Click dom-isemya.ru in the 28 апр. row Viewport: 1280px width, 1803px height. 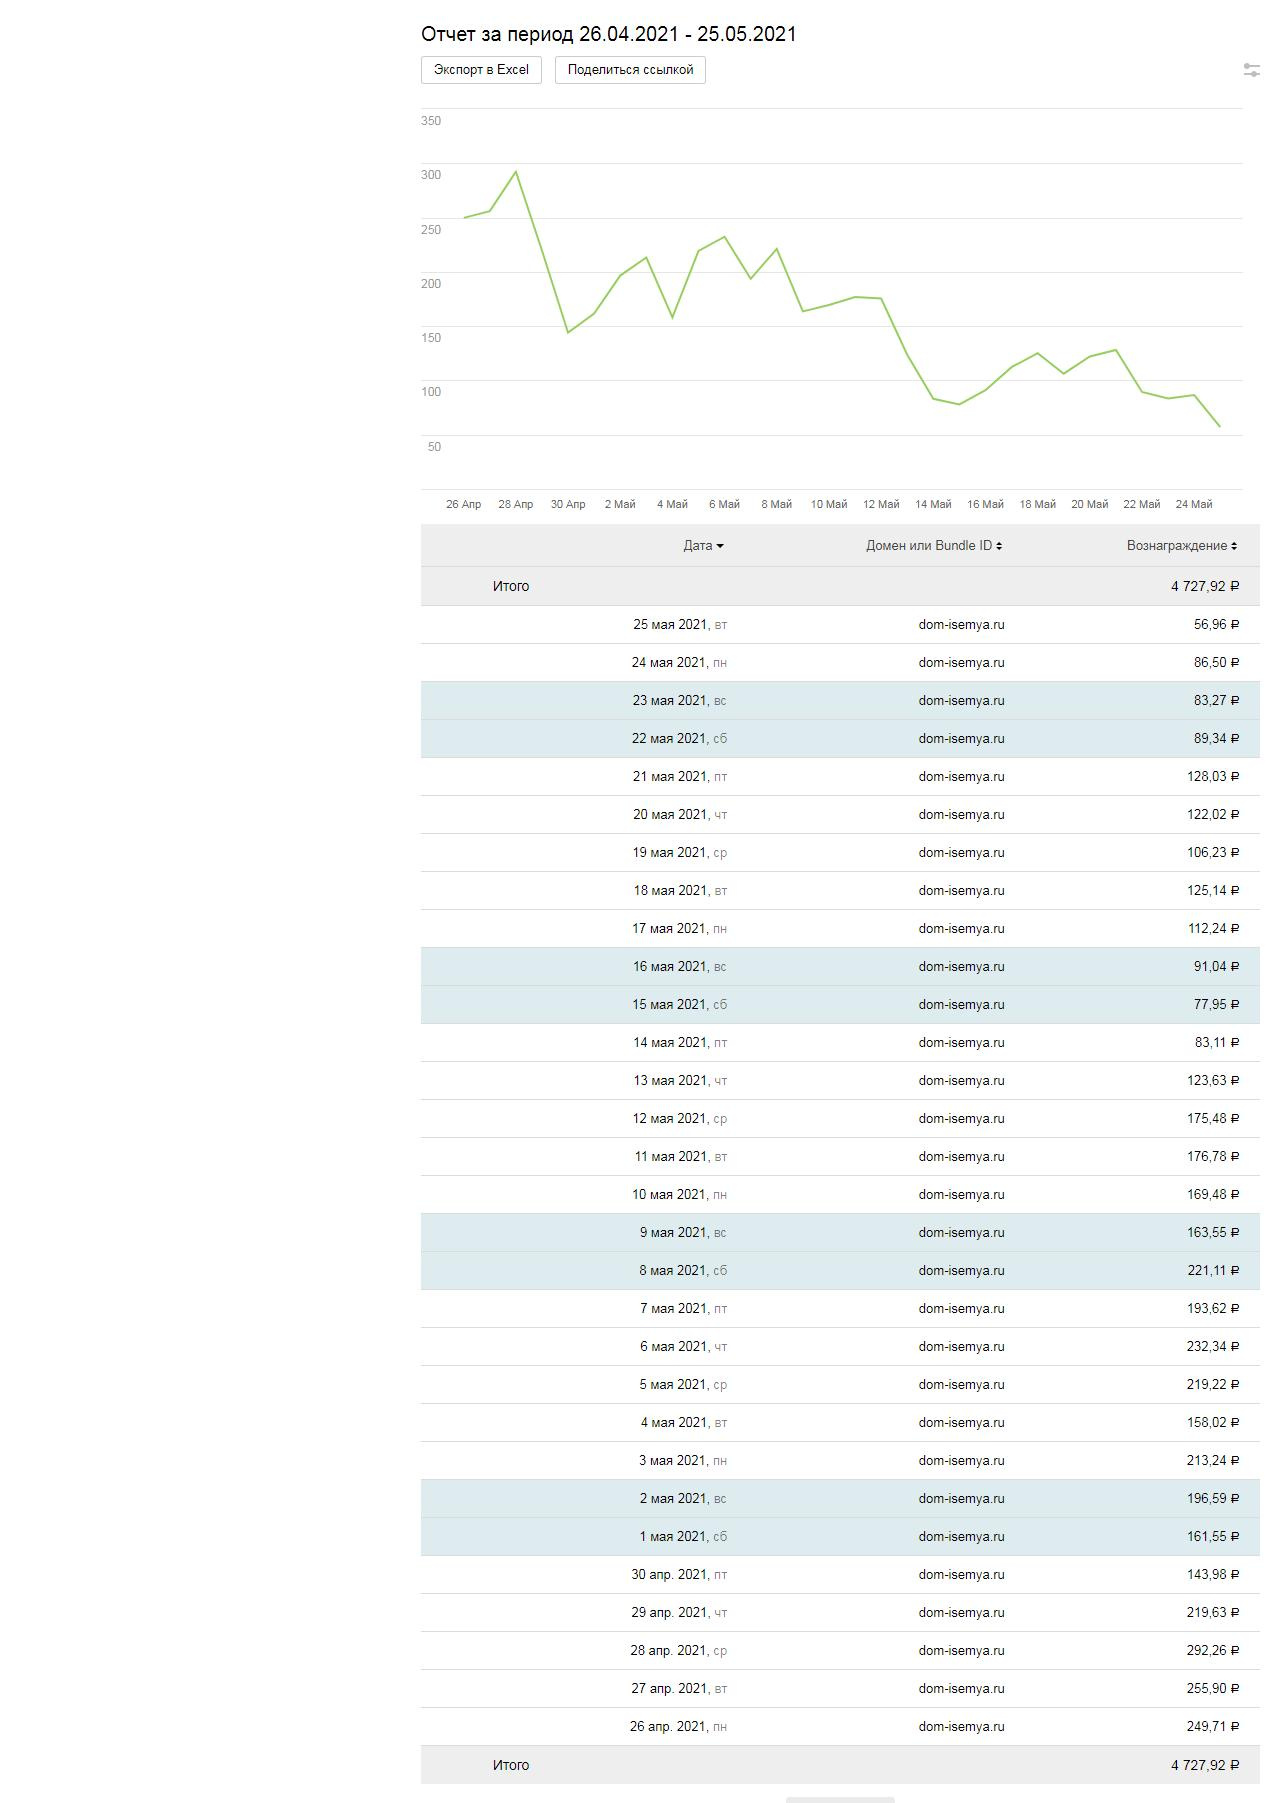click(x=961, y=1651)
